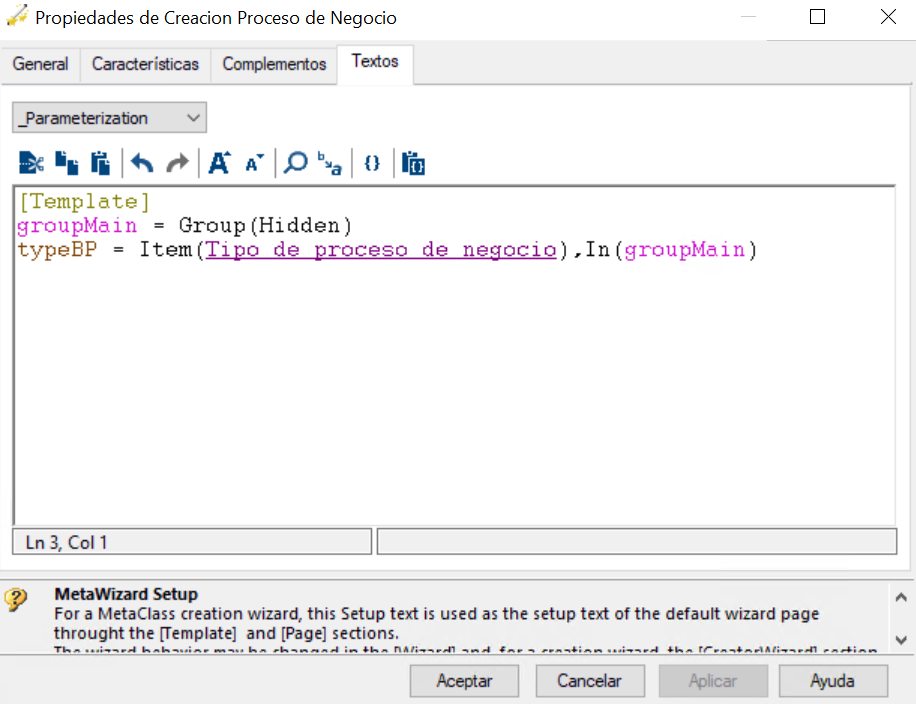Redo the edit with the grey arrow icon
Image resolution: width=916 pixels, height=704 pixels.
(x=178, y=163)
